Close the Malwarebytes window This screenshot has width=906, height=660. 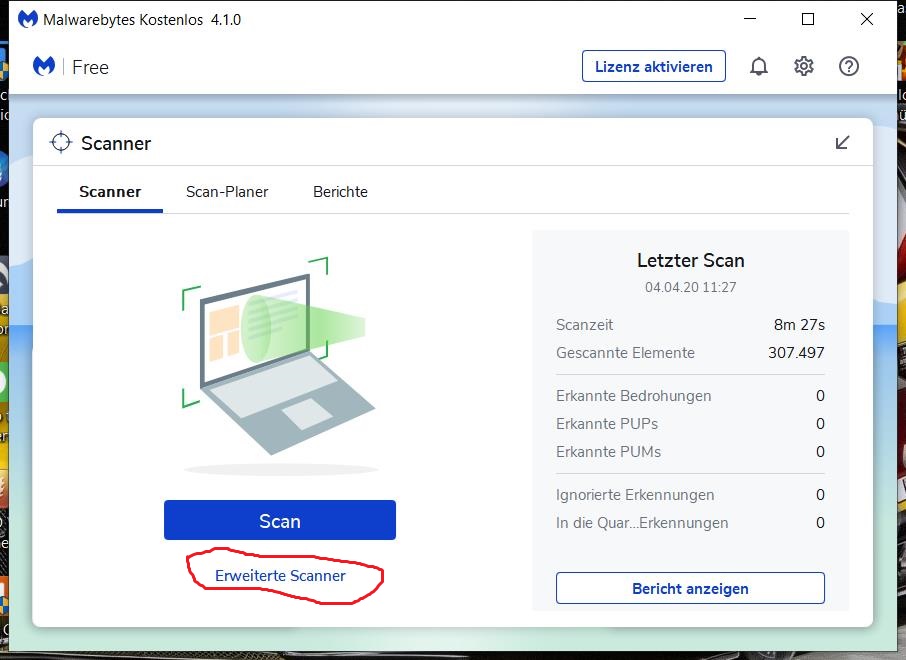pos(867,19)
